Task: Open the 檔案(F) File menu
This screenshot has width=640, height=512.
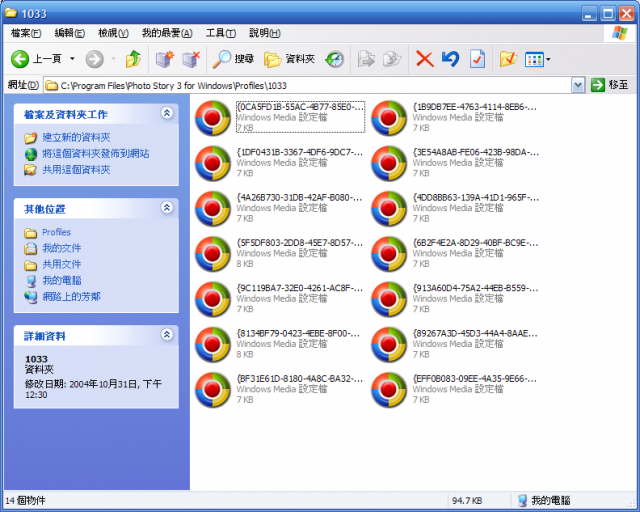Action: point(26,33)
